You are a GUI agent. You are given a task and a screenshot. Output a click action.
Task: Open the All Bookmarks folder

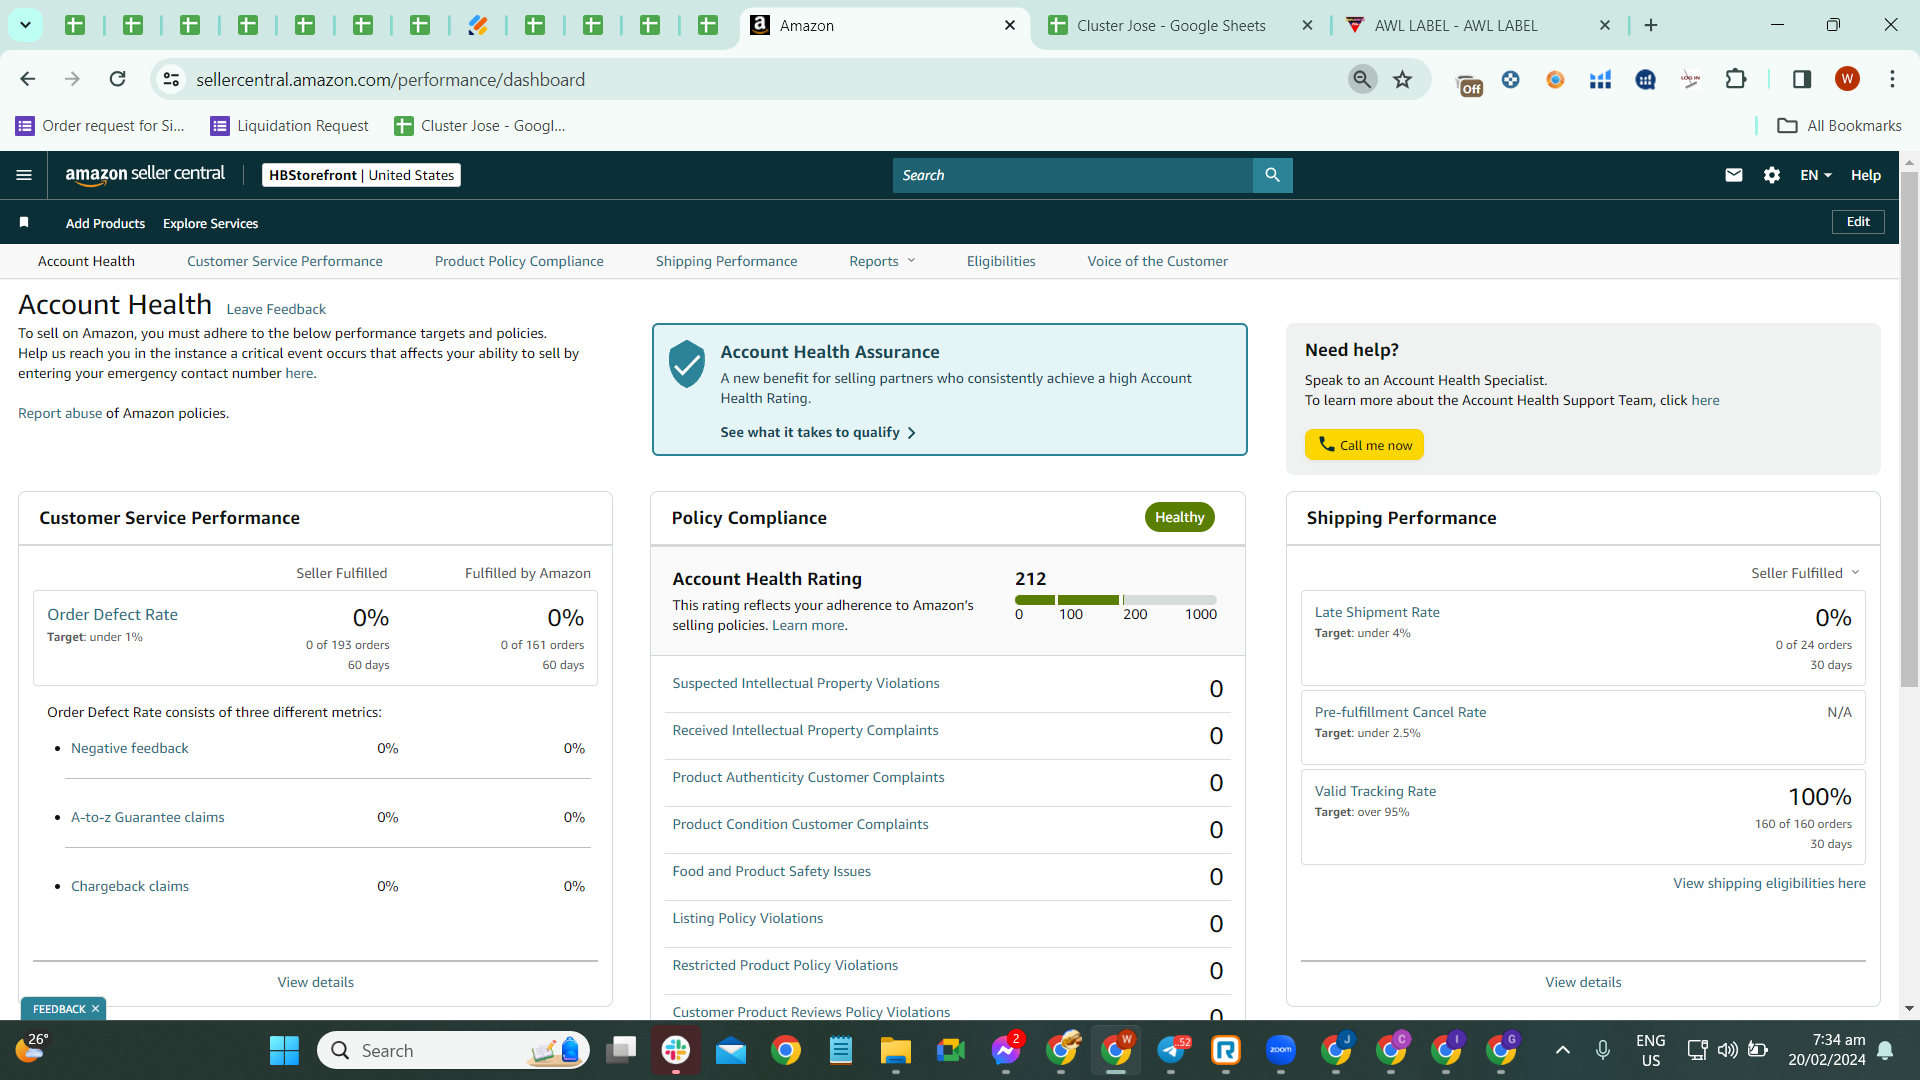click(x=1839, y=126)
